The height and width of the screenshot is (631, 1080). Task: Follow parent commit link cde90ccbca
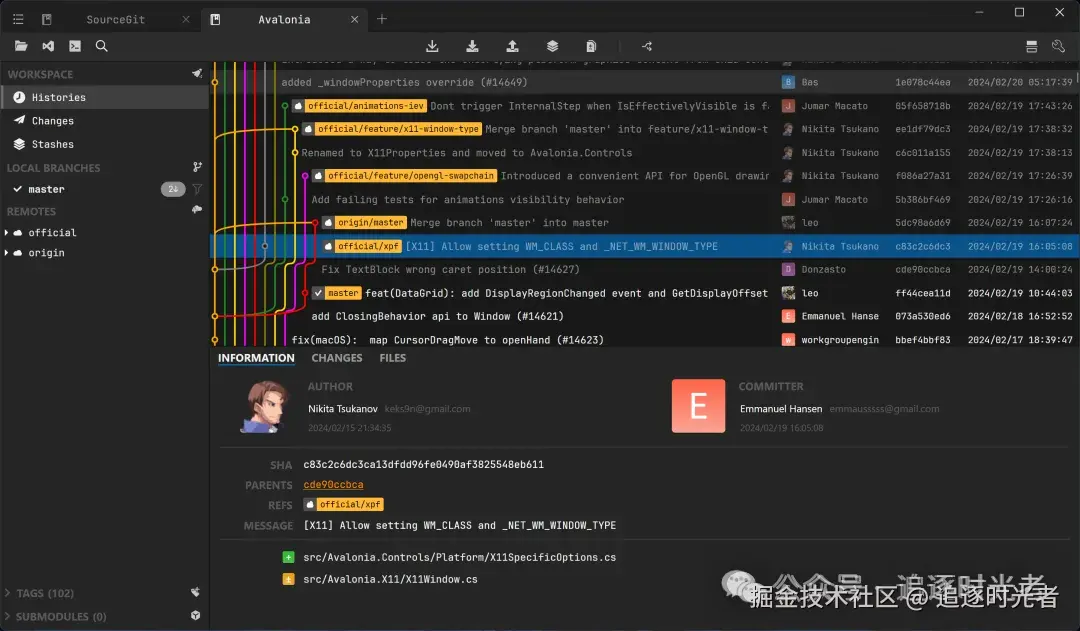point(333,485)
